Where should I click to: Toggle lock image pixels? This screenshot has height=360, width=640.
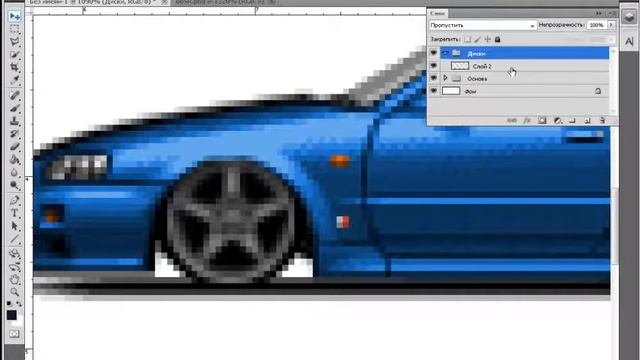478,39
